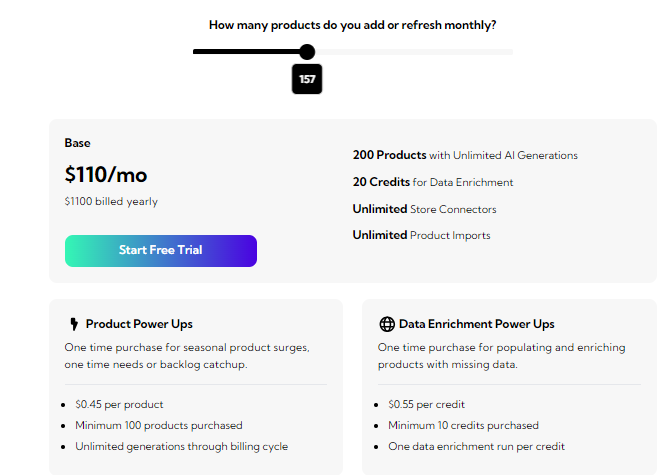Viewport: 670px width, 475px height.
Task: Click the $0.55 per credit bullet
Action: tap(426, 405)
